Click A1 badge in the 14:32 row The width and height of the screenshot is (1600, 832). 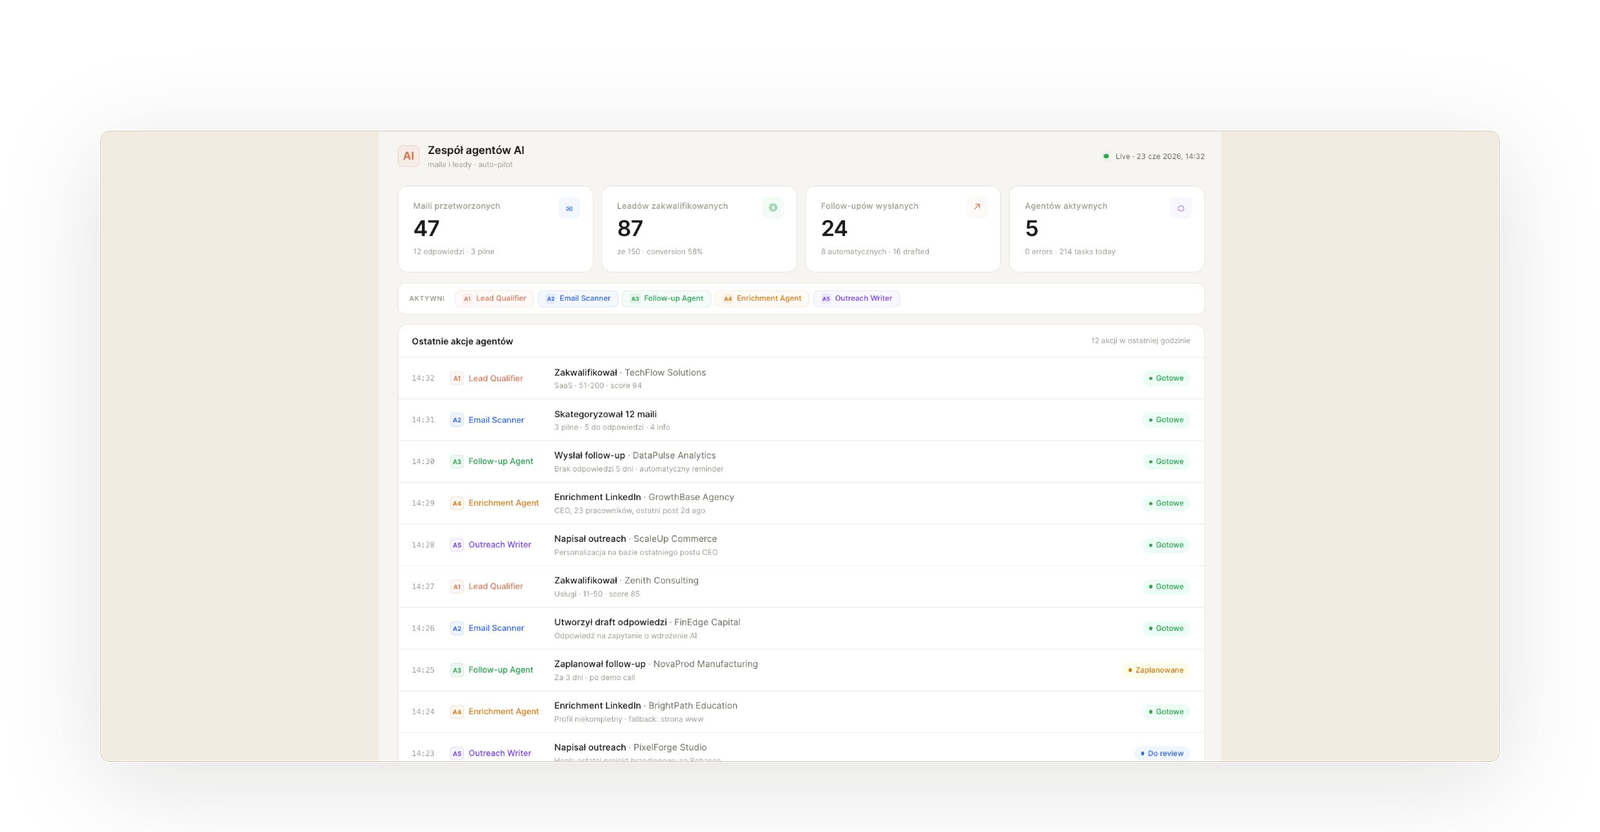(457, 378)
